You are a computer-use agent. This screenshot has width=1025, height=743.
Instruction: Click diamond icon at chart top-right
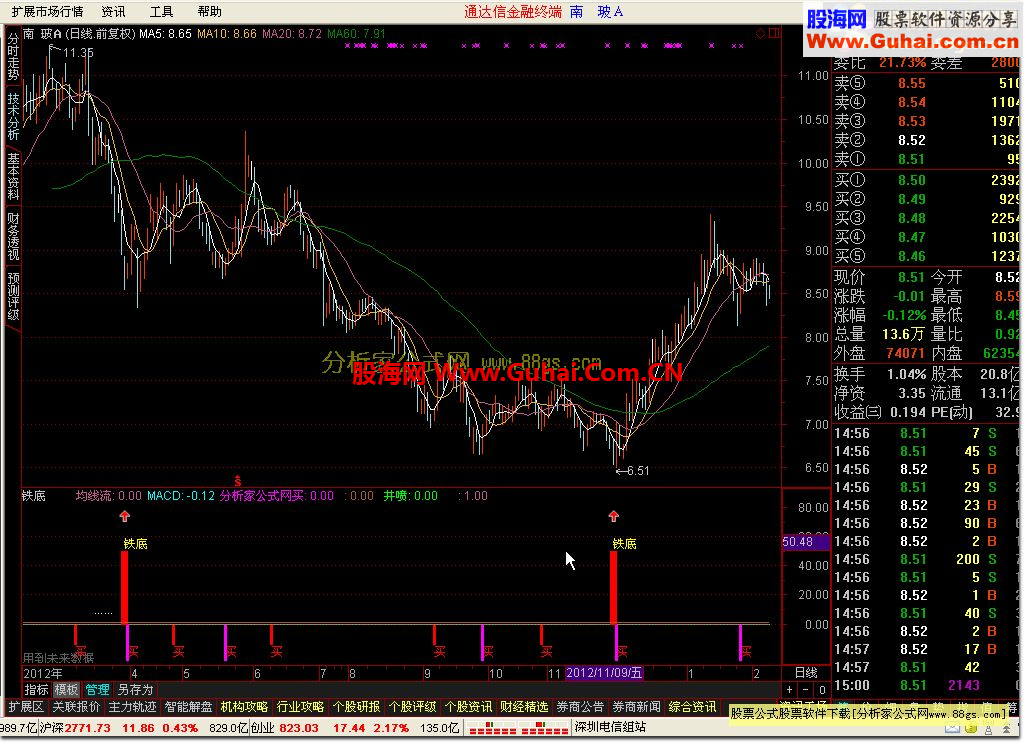pos(760,33)
